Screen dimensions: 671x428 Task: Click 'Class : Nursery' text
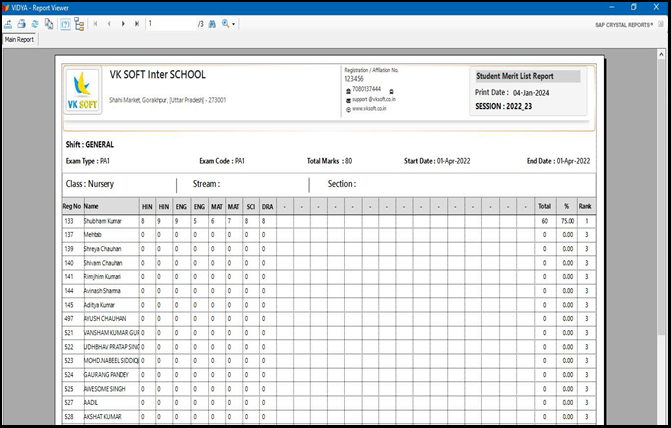point(89,184)
